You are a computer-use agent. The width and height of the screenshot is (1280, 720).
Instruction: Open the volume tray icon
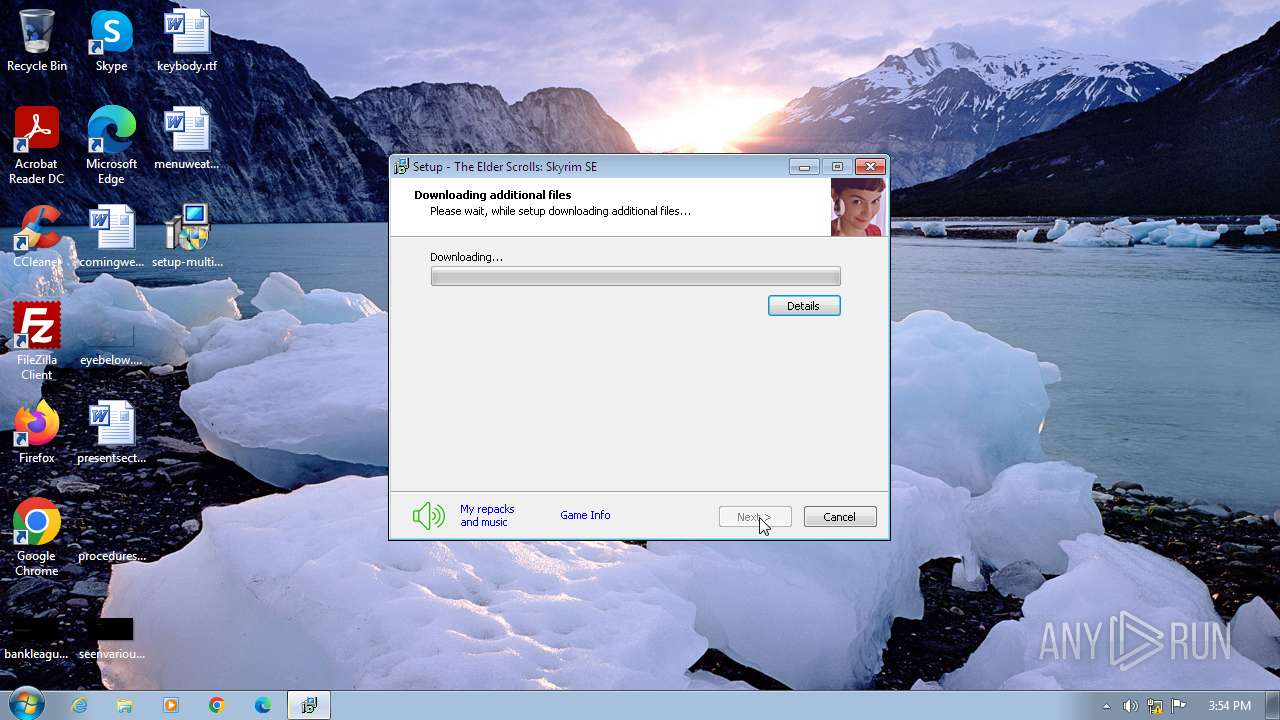point(1130,706)
